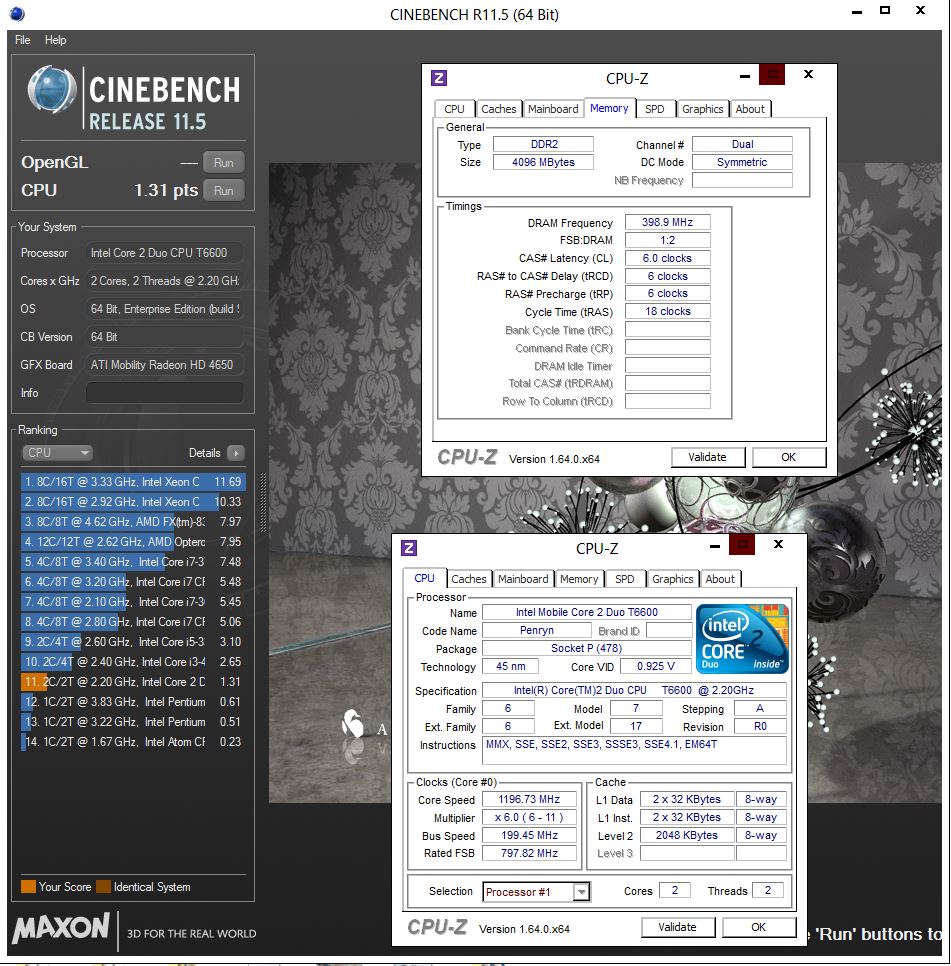This screenshot has height=966, width=951.
Task: Switch to CPU tab in upper CPU-Z window
Action: coord(454,109)
